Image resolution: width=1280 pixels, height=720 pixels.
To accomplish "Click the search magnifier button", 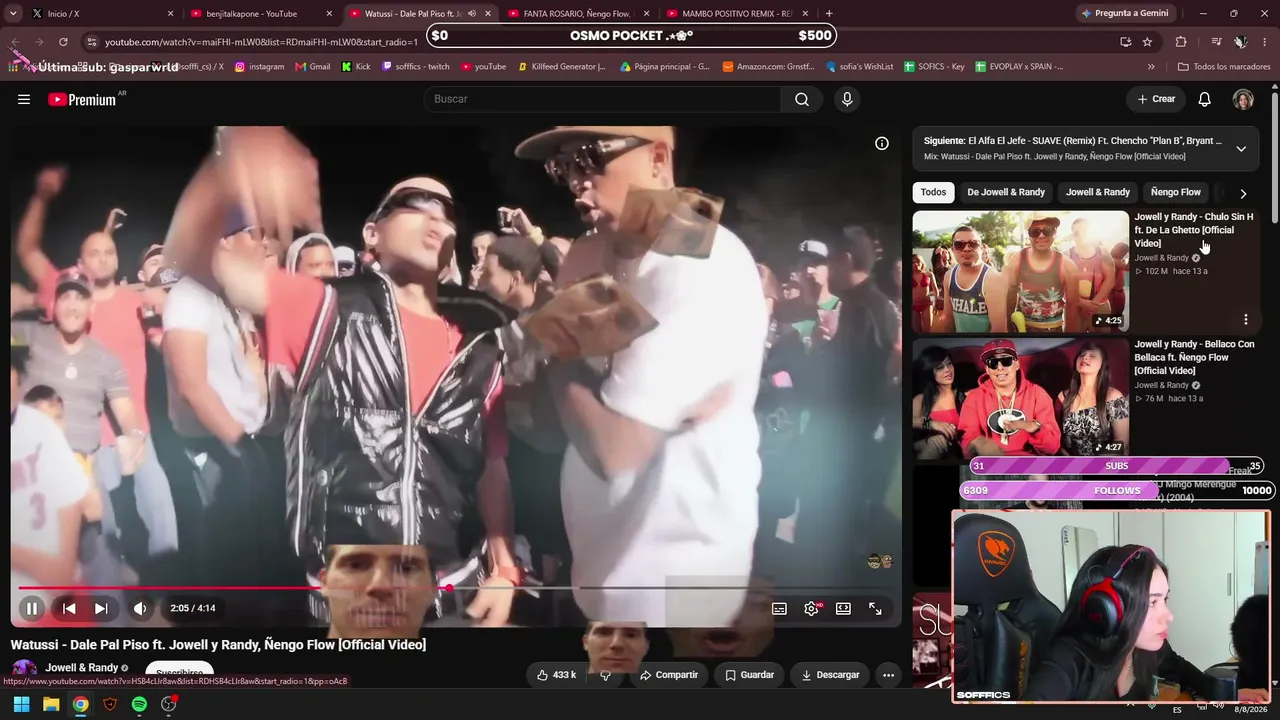I will pyautogui.click(x=802, y=99).
